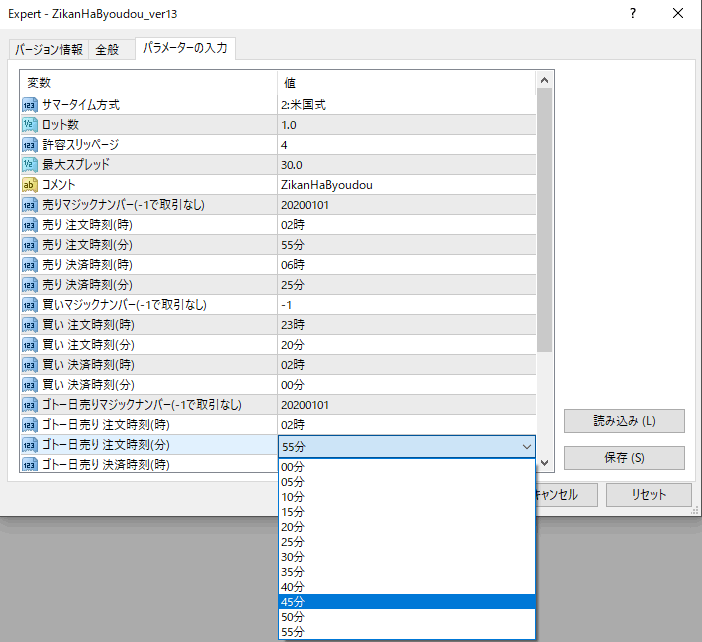The height and width of the screenshot is (642, 702).
Task: Click the icon beside 買い 注文時刻(時)
Action: click(30, 325)
